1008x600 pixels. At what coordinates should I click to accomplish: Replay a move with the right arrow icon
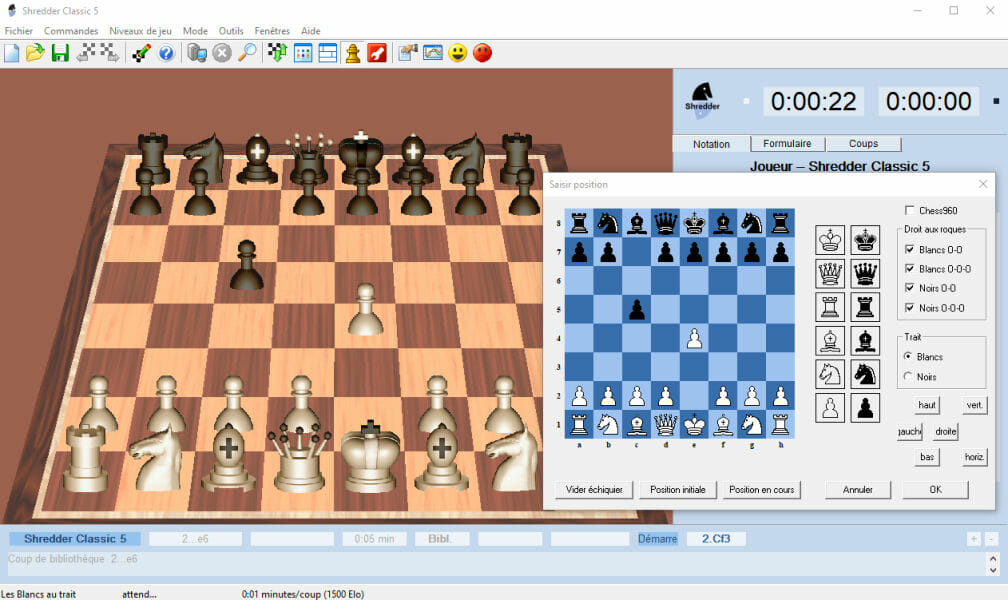click(x=109, y=53)
